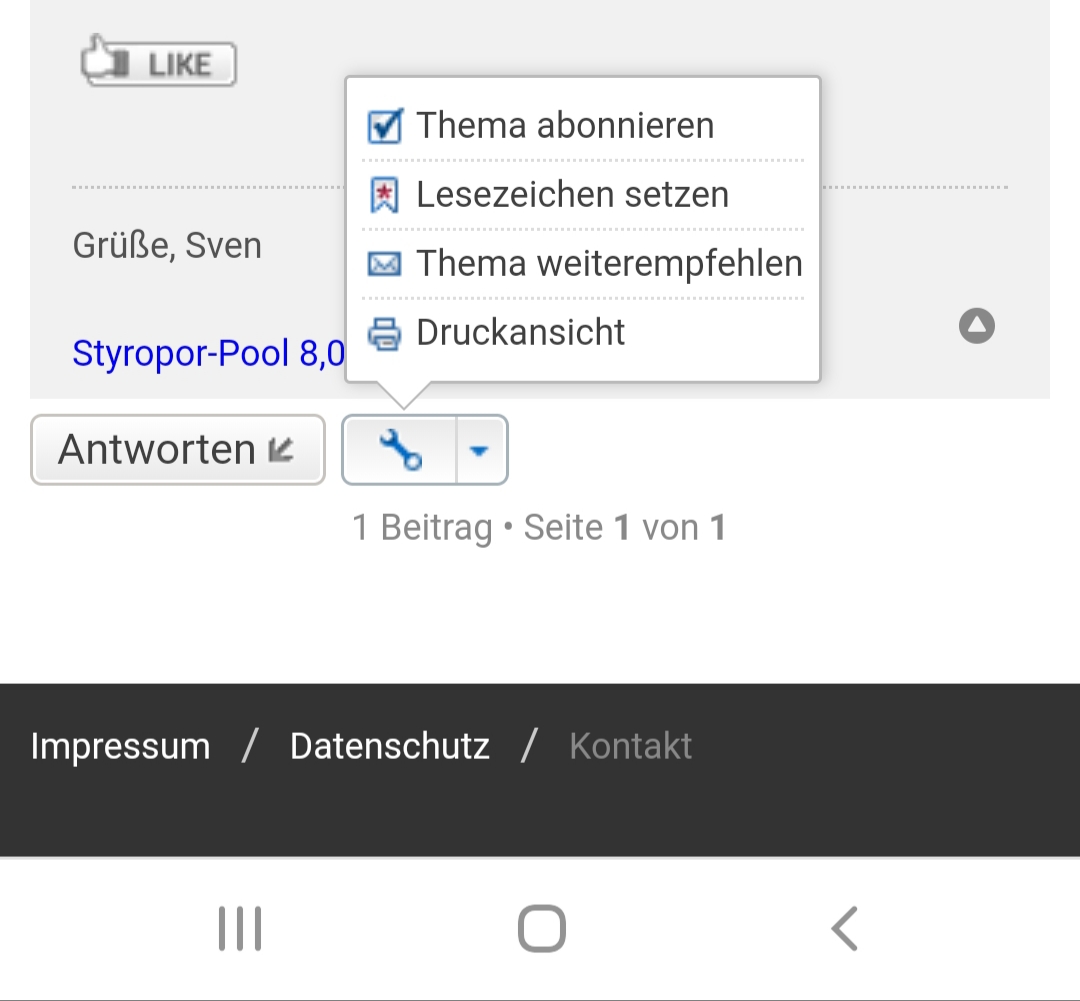The width and height of the screenshot is (1080, 1001).
Task: Choose Thema abonnieren from the menu
Action: coord(565,125)
